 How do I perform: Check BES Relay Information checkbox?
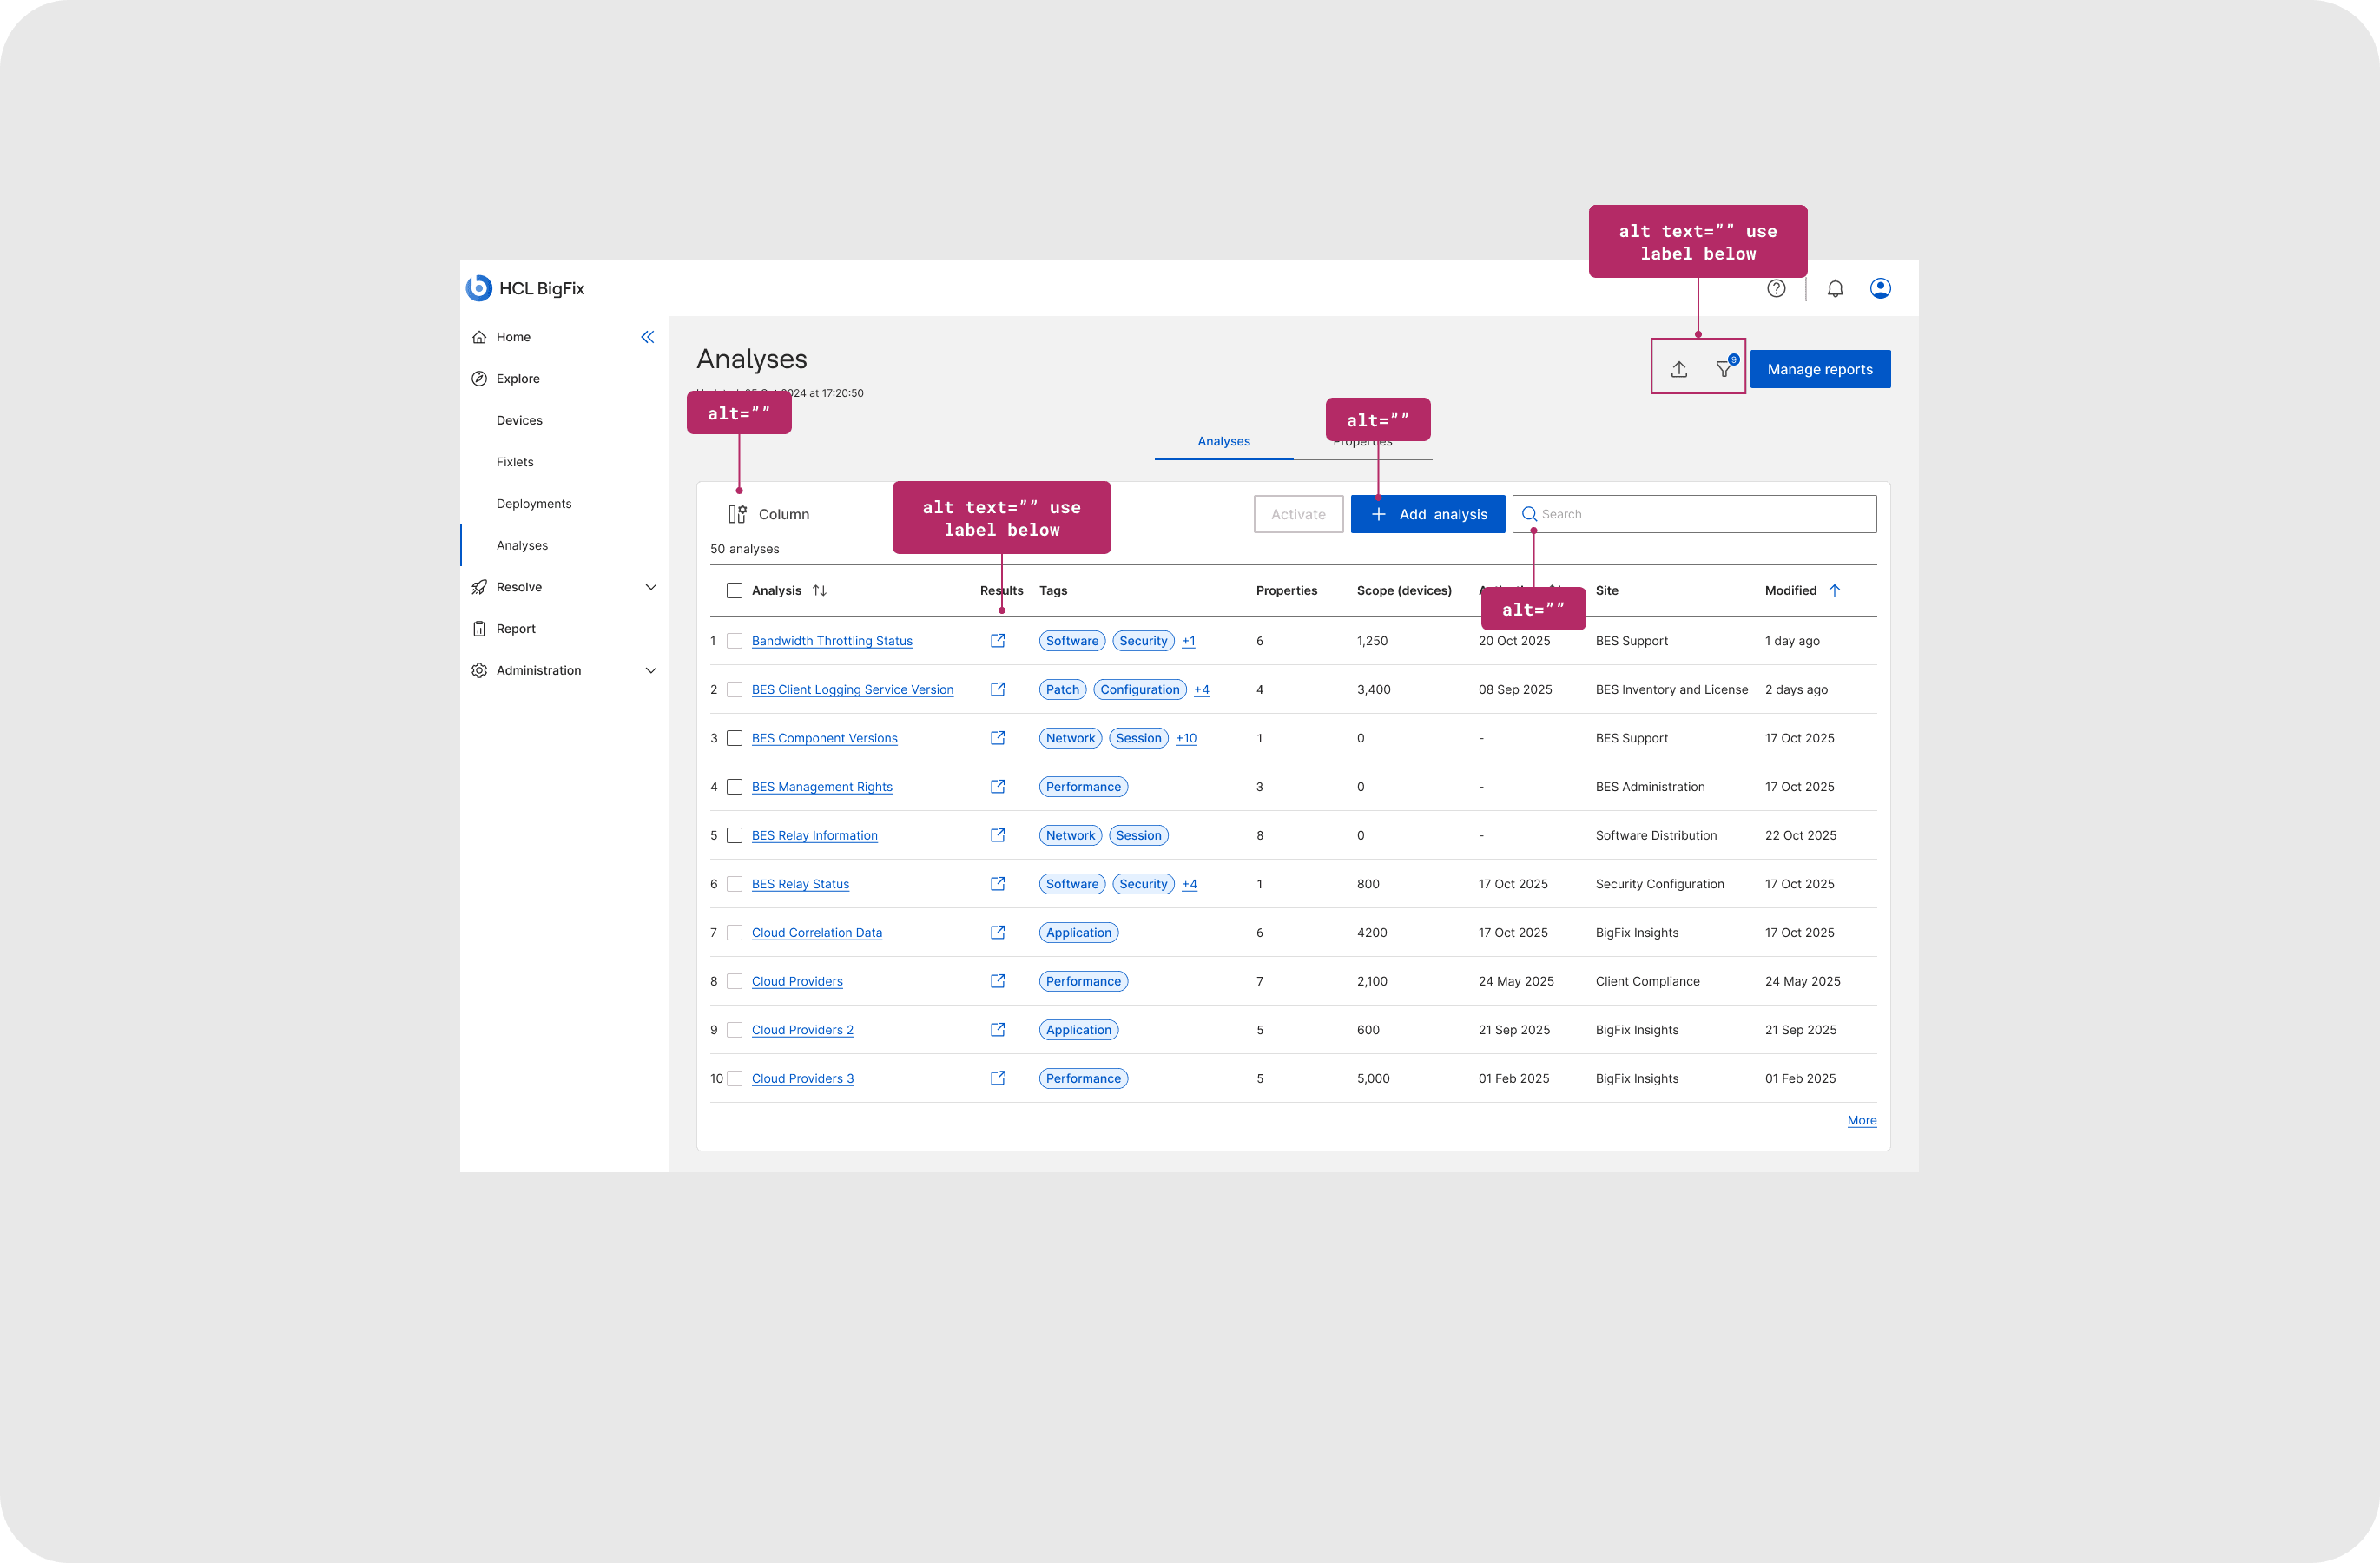point(734,835)
